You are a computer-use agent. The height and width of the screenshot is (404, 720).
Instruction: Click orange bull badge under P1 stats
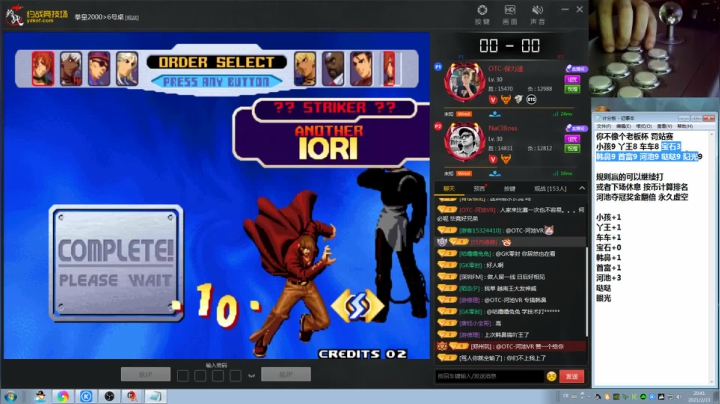506,100
